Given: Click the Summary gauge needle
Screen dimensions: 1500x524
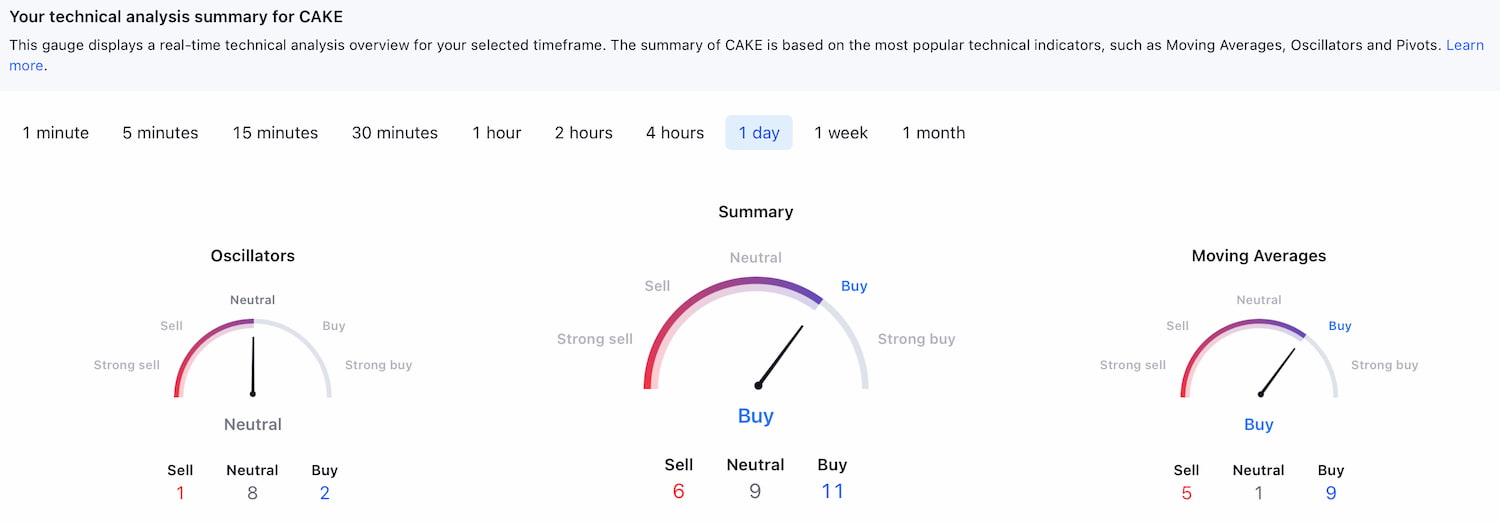Looking at the screenshot, I should pyautogui.click(x=781, y=356).
